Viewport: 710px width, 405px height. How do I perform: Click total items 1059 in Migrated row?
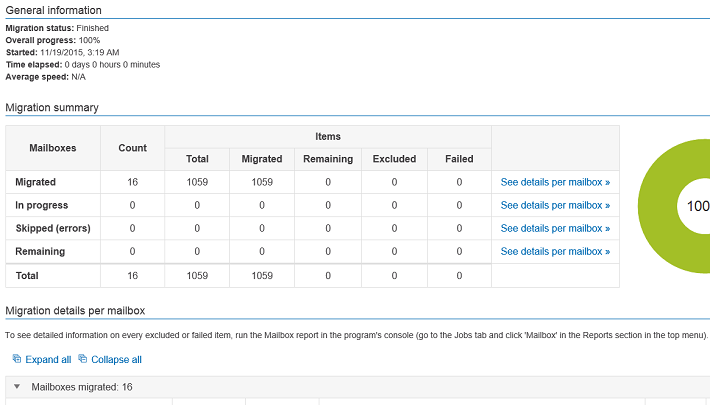(197, 182)
